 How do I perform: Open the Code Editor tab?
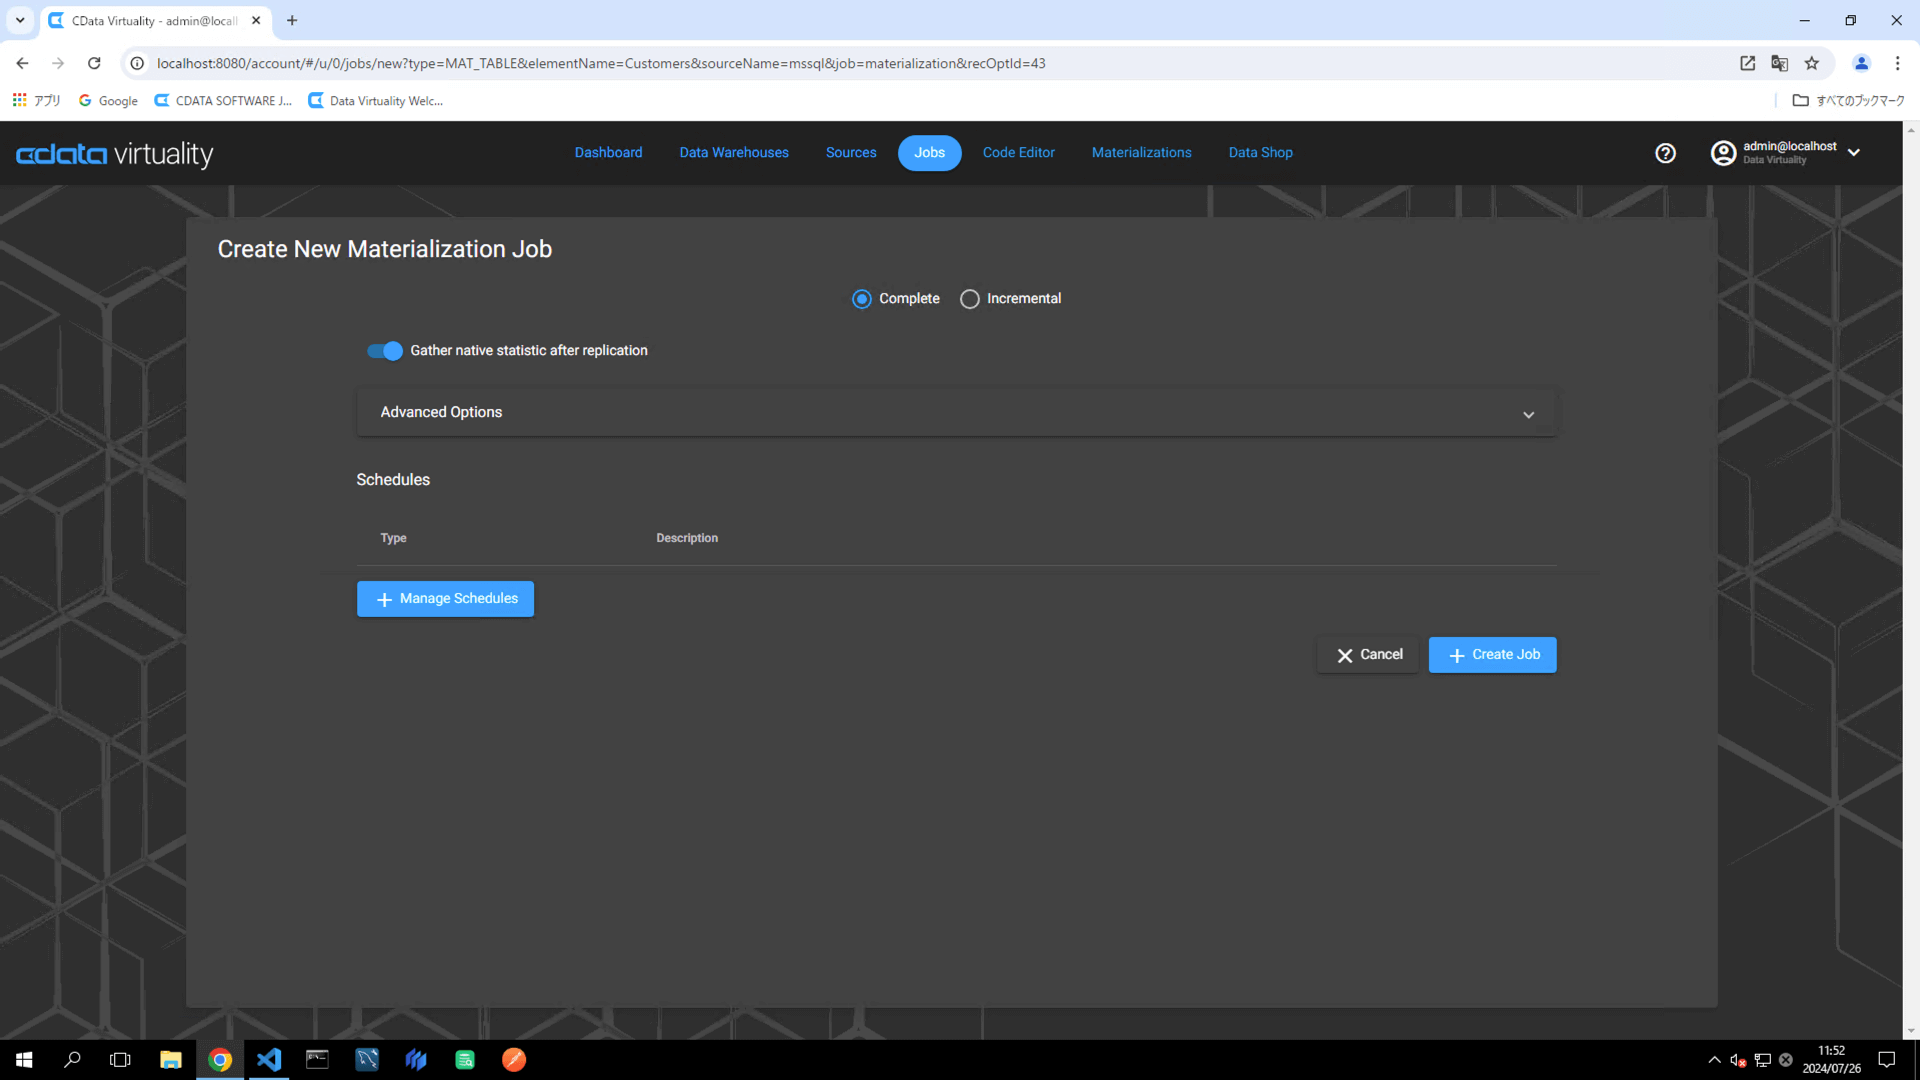click(1018, 153)
